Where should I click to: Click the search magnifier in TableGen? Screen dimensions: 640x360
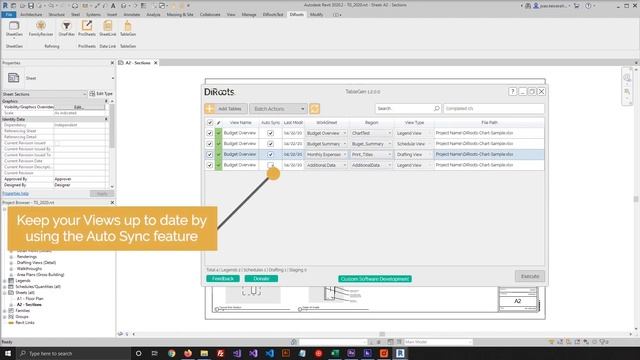(x=436, y=109)
